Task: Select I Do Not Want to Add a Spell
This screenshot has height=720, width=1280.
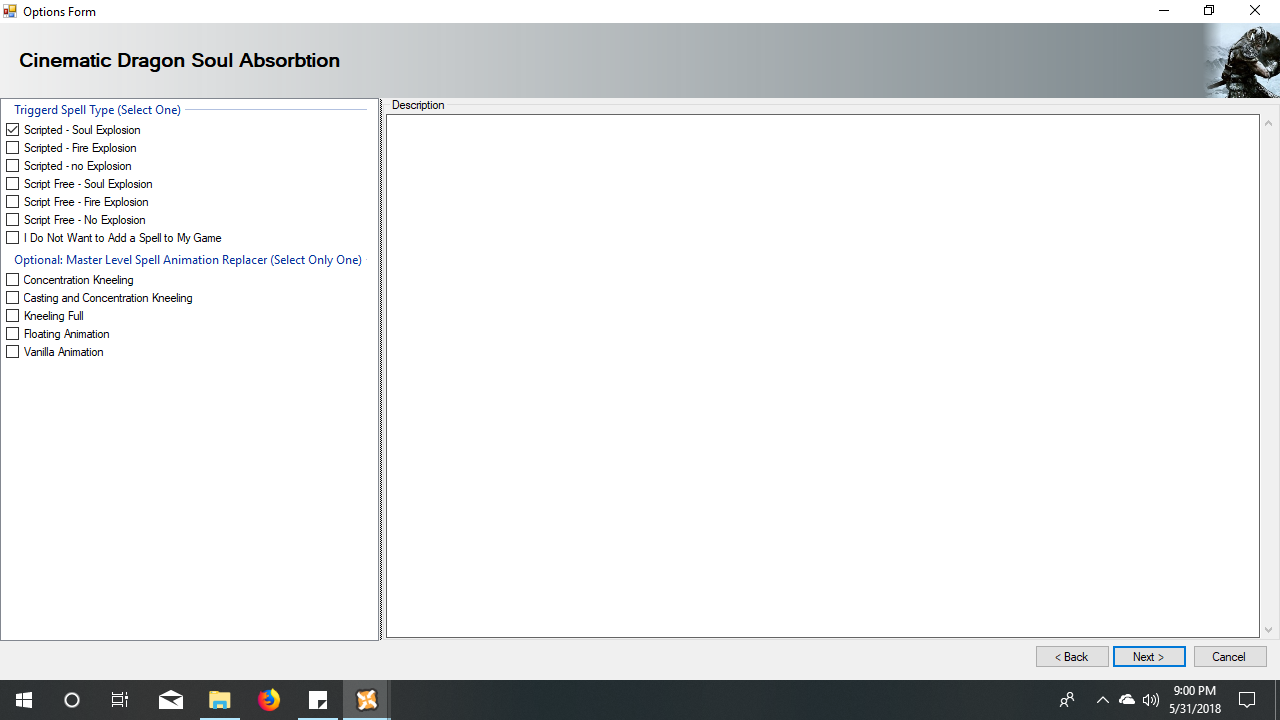Action: (13, 238)
